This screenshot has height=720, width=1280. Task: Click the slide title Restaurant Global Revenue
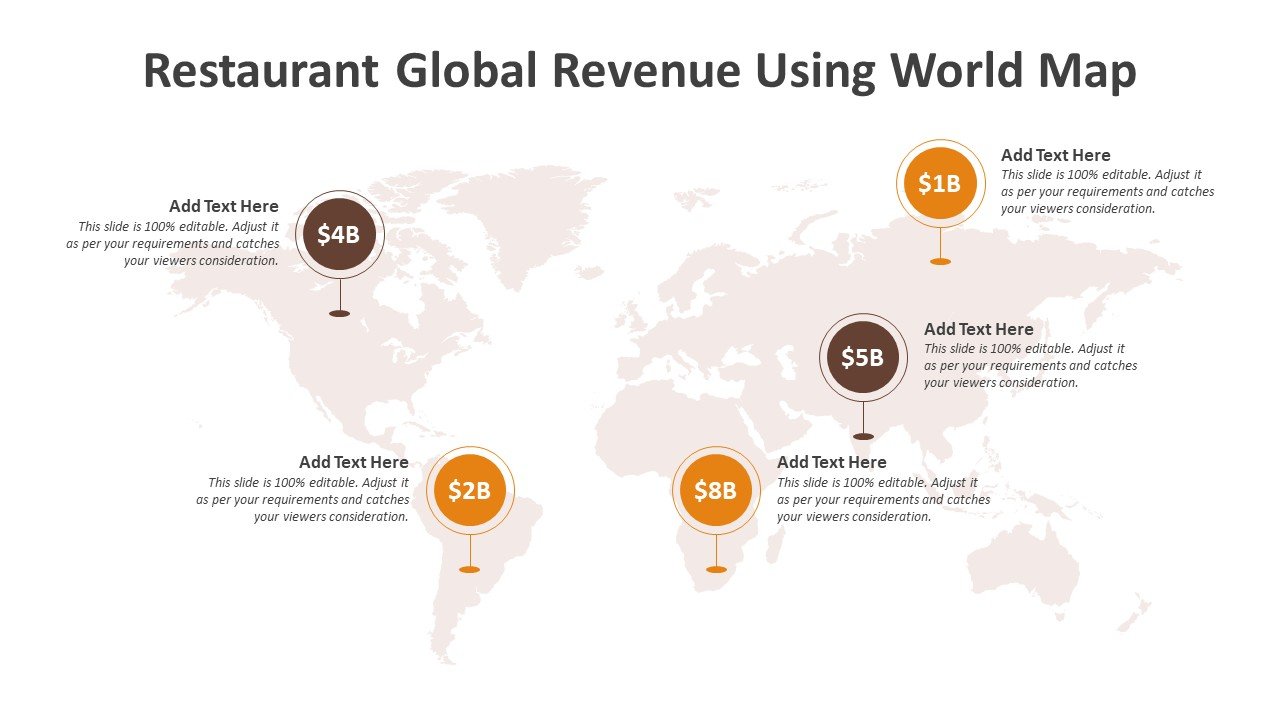[640, 71]
